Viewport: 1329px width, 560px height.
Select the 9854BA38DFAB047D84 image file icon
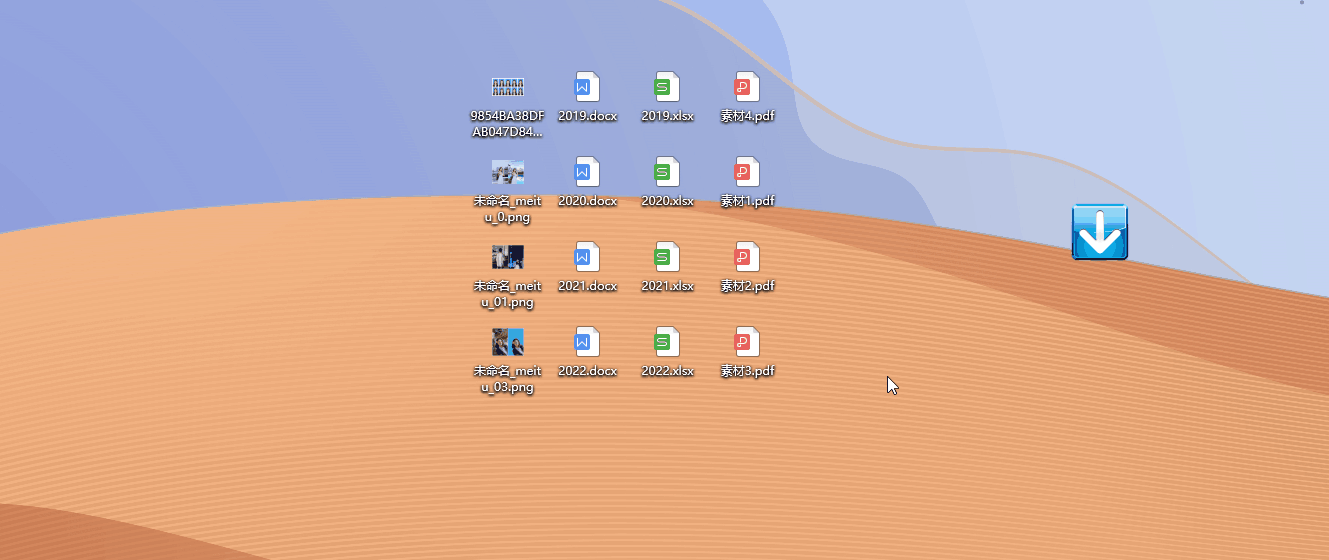[x=508, y=87]
